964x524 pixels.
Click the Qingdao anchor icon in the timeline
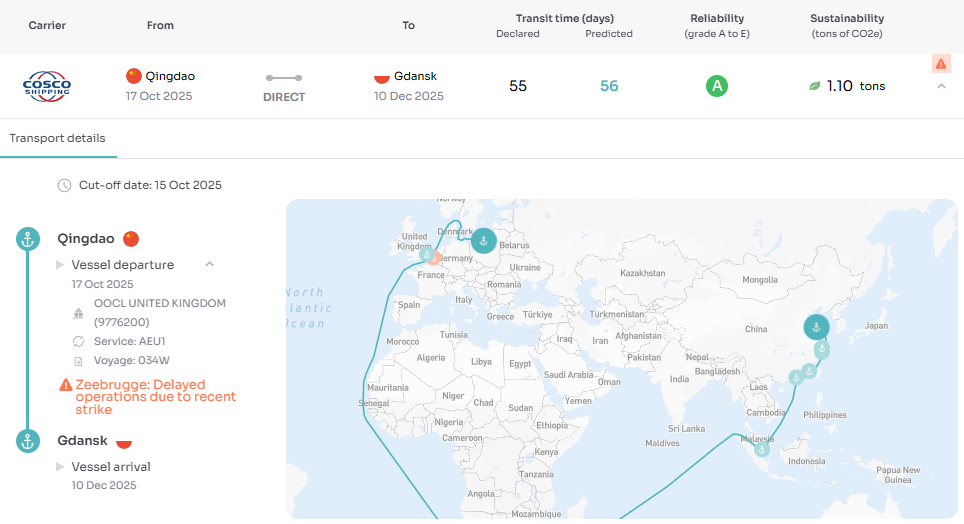click(x=28, y=239)
